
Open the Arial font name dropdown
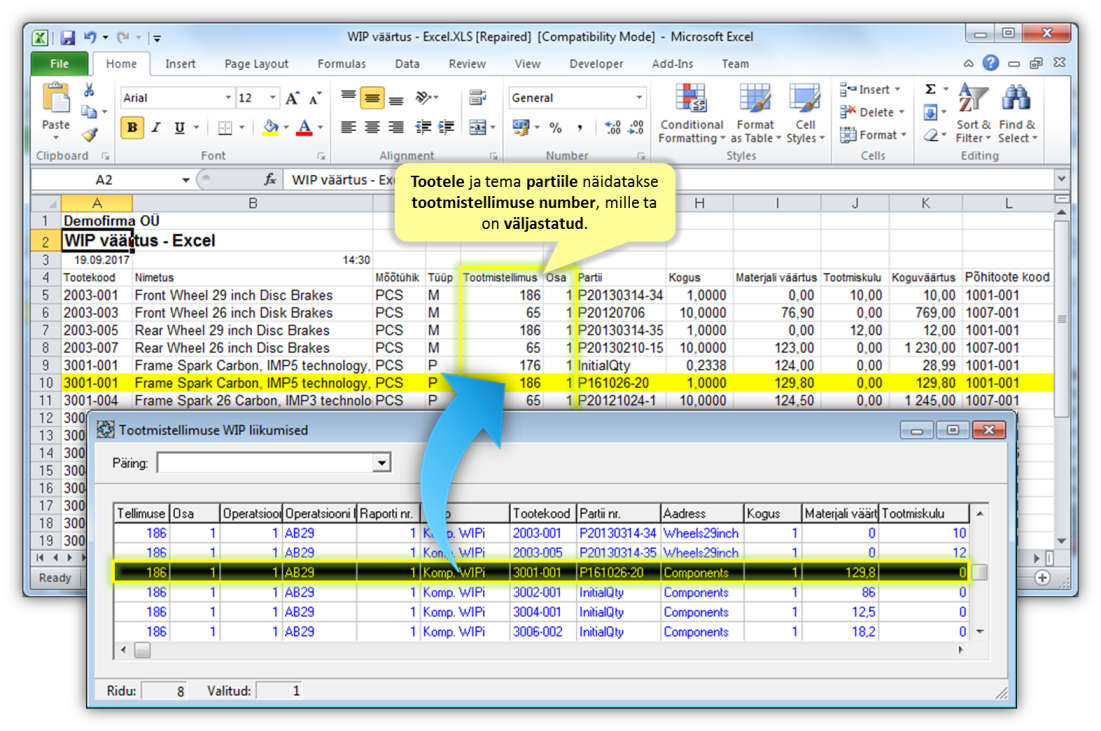[228, 98]
